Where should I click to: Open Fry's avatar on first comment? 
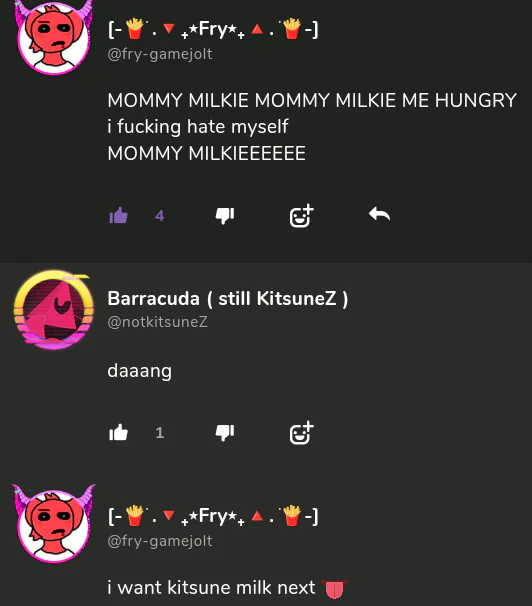click(x=54, y=37)
